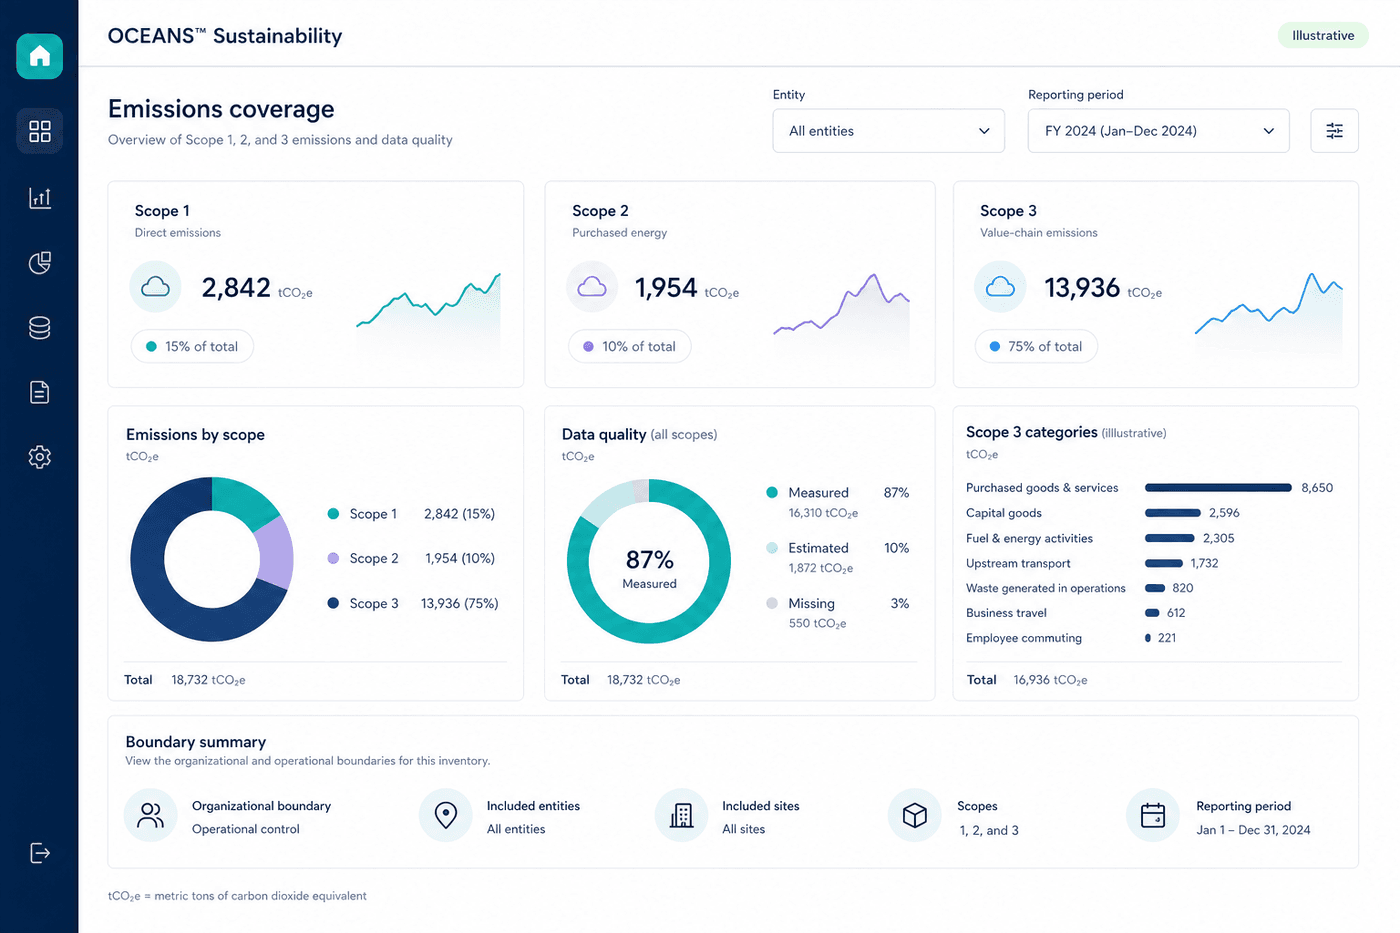Click the teal Scope 1 legend dot
The height and width of the screenshot is (933, 1400).
click(x=333, y=514)
